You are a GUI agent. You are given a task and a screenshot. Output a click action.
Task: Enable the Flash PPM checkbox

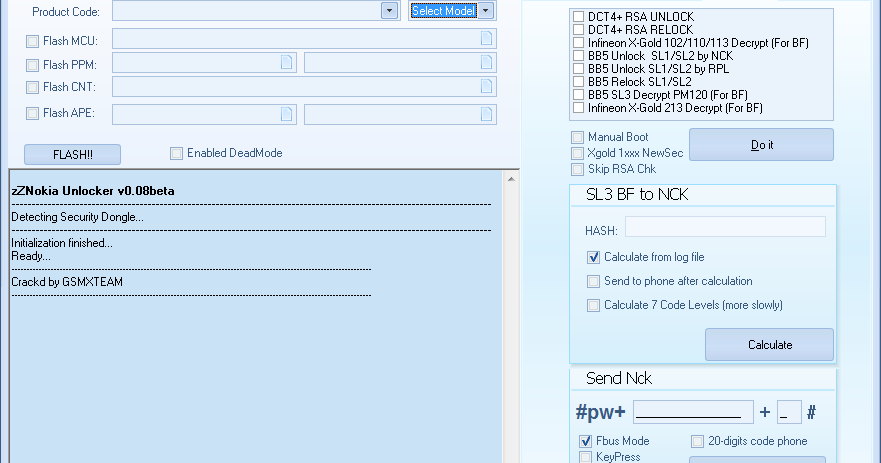pos(33,65)
